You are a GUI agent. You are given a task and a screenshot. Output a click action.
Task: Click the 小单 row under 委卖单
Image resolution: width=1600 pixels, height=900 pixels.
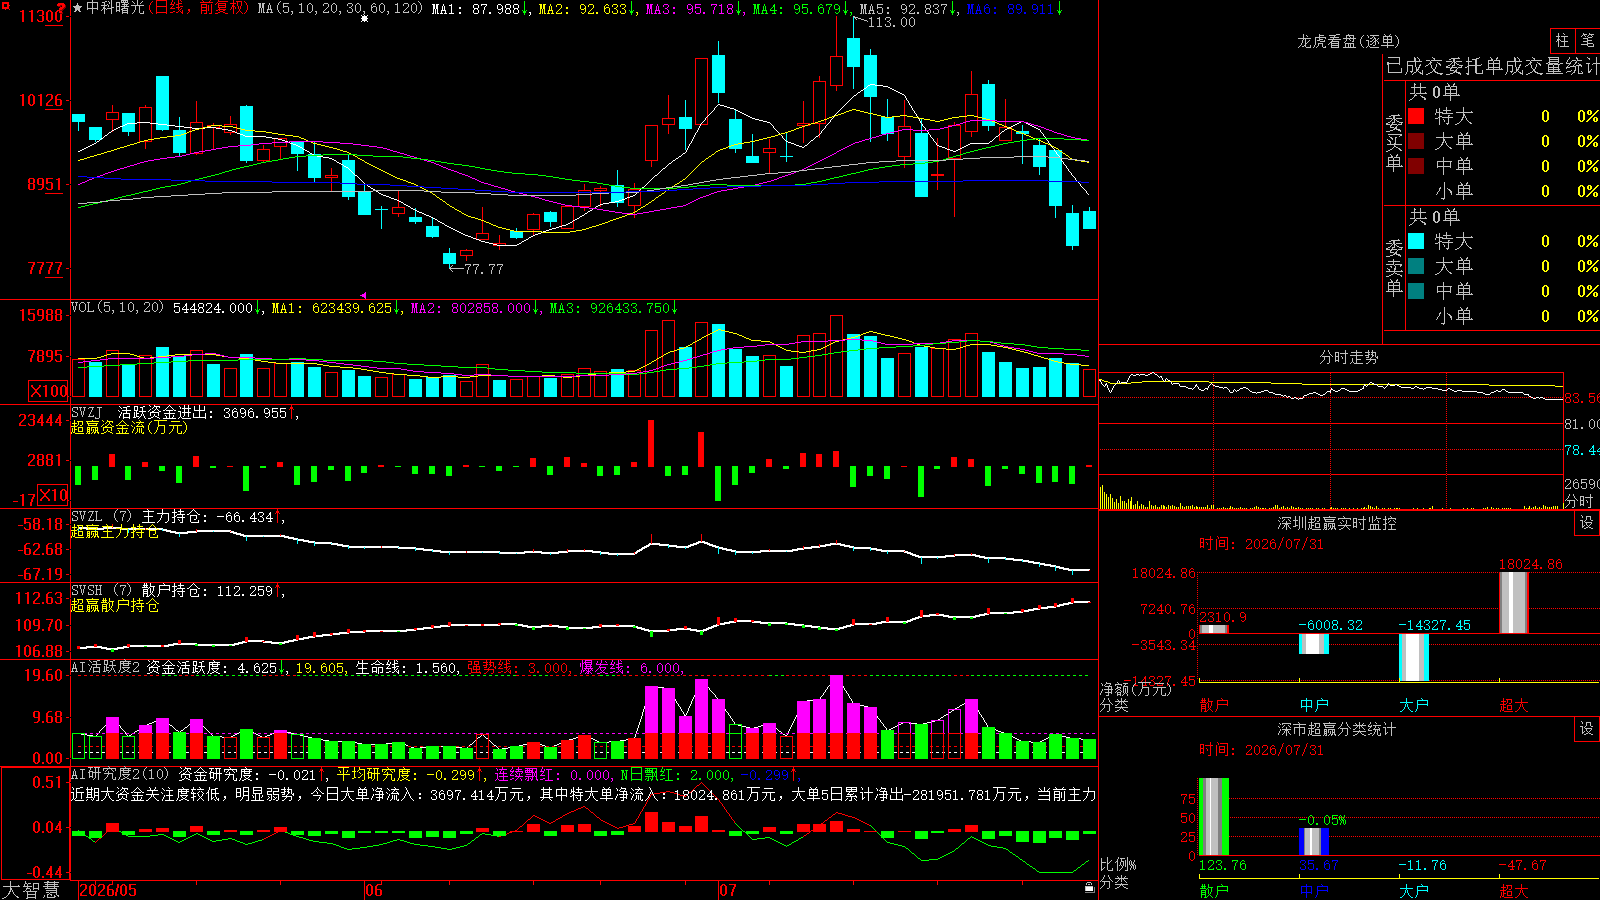(x=1503, y=316)
